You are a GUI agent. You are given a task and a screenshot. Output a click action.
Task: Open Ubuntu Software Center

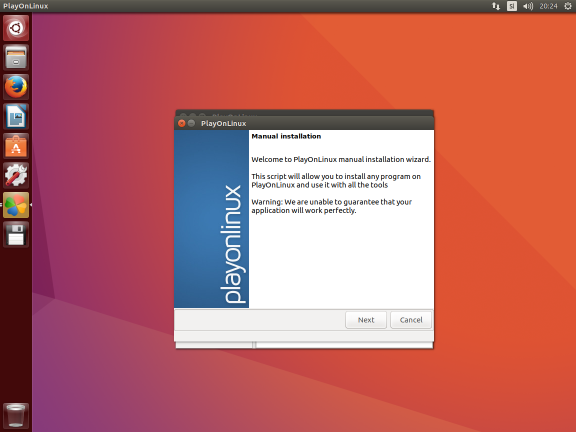[16, 146]
